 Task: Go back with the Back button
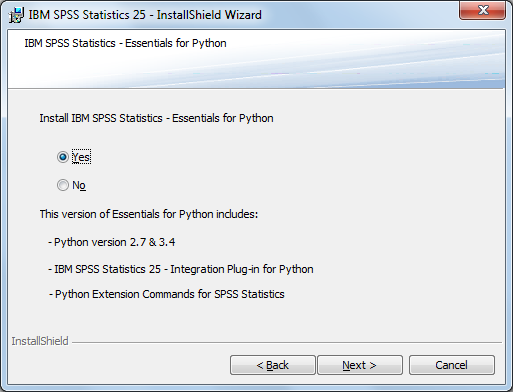click(273, 365)
